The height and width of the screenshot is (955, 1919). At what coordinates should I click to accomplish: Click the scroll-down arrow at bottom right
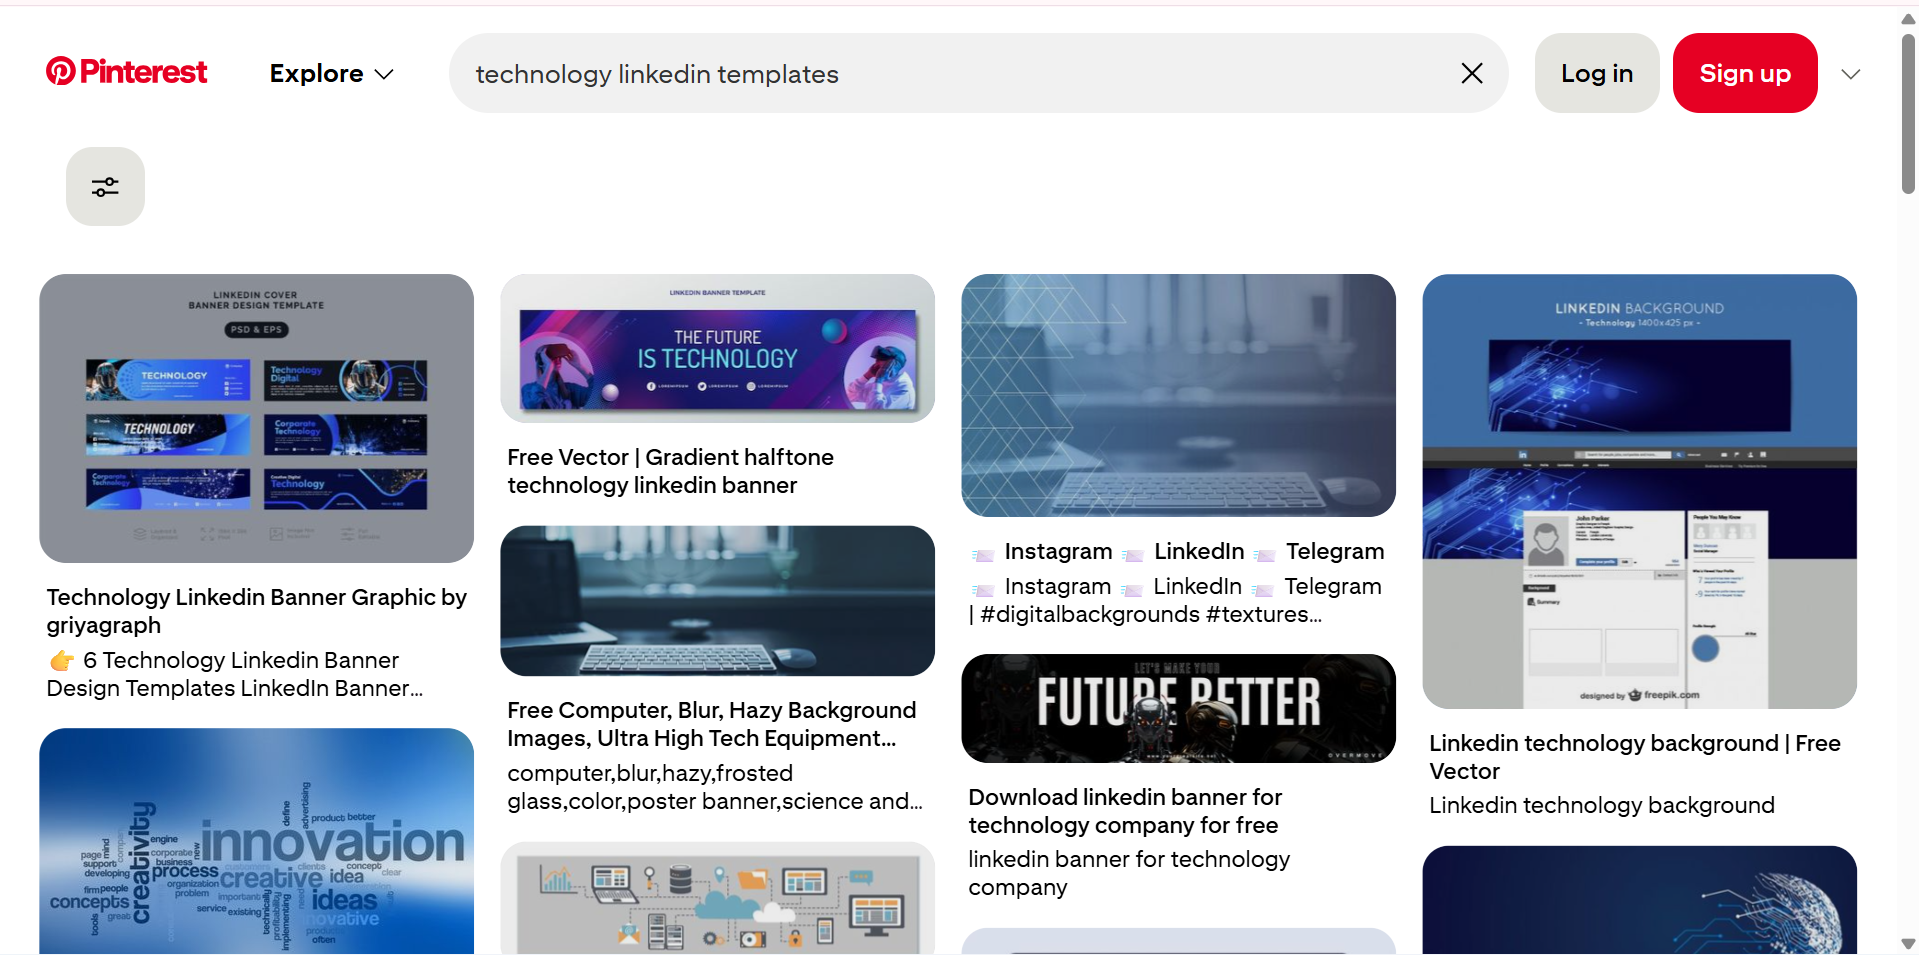click(1906, 944)
